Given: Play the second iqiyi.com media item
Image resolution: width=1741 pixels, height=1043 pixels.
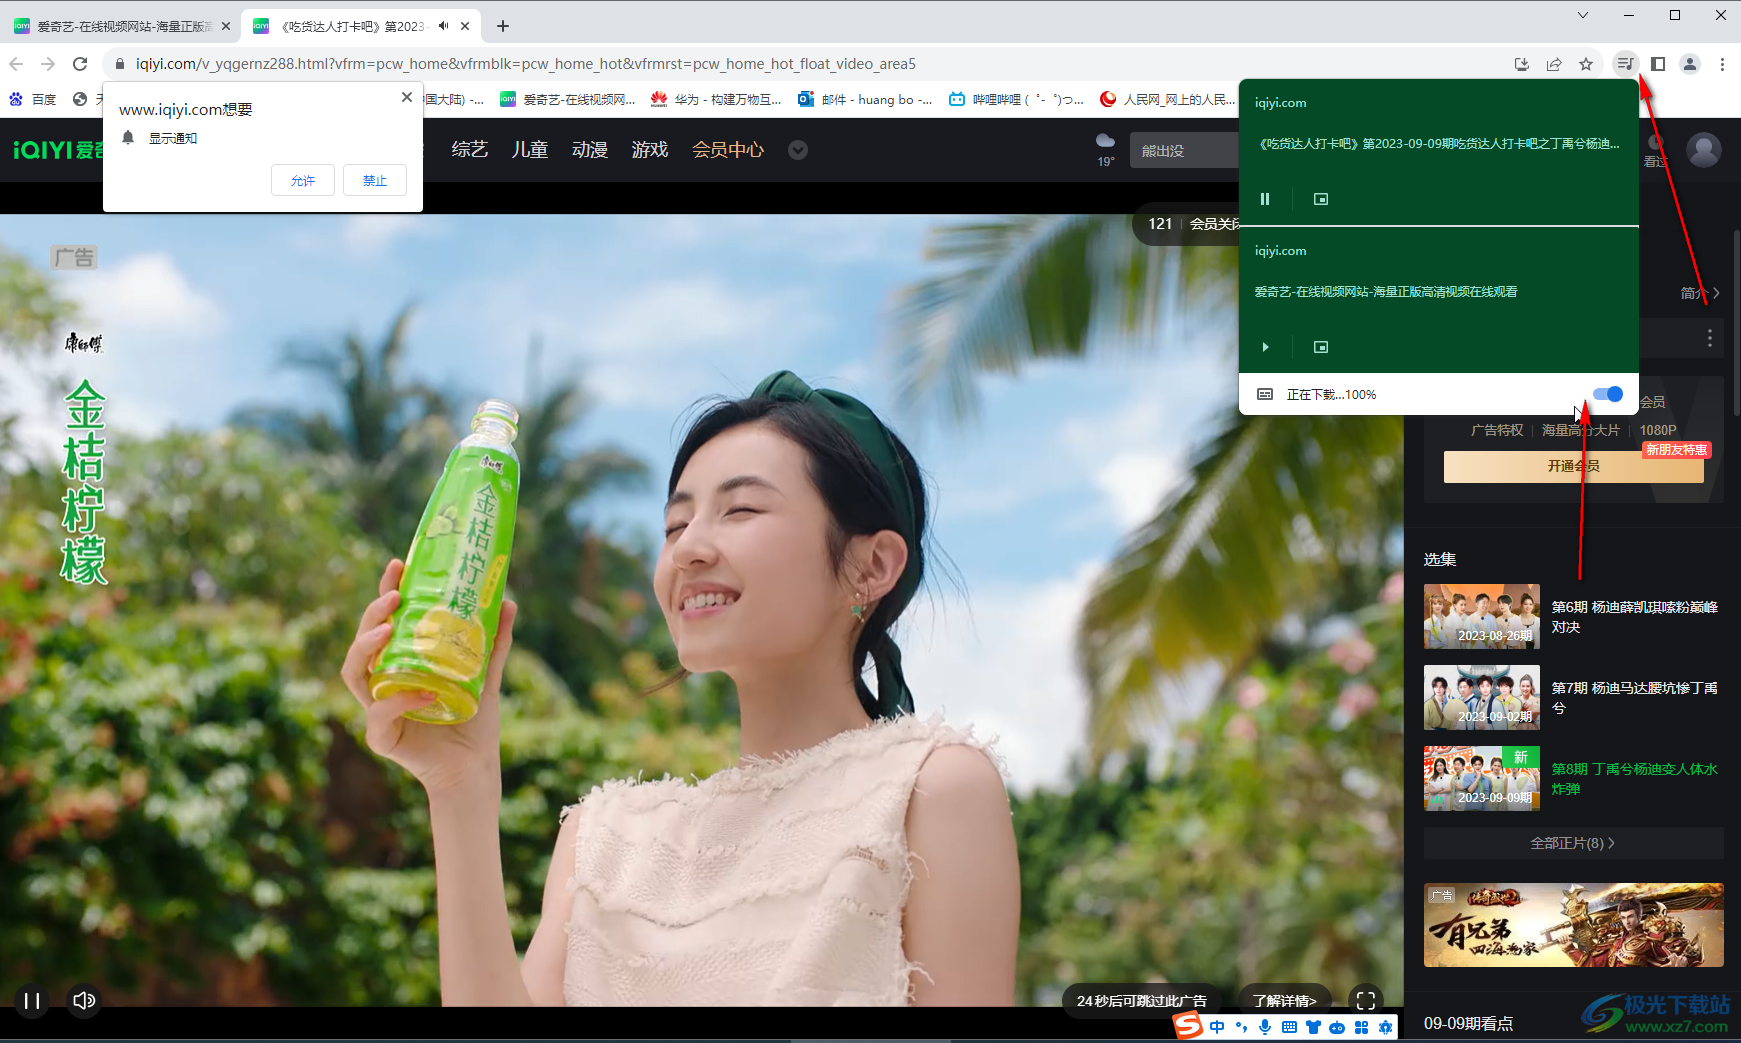Looking at the screenshot, I should coord(1265,347).
